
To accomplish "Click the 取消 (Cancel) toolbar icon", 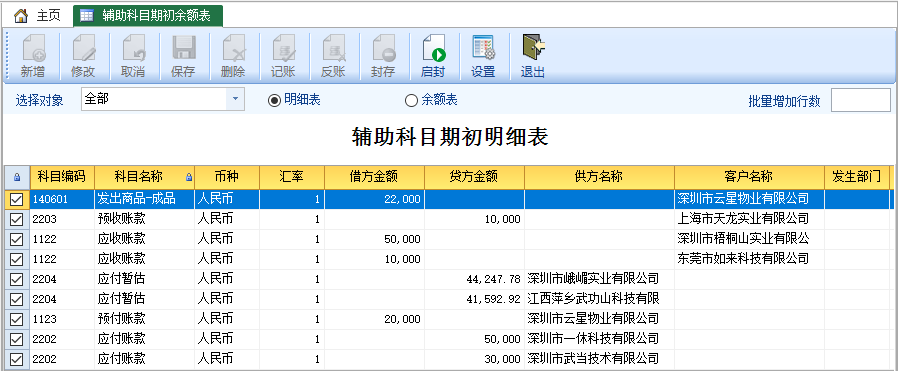I will [133, 48].
